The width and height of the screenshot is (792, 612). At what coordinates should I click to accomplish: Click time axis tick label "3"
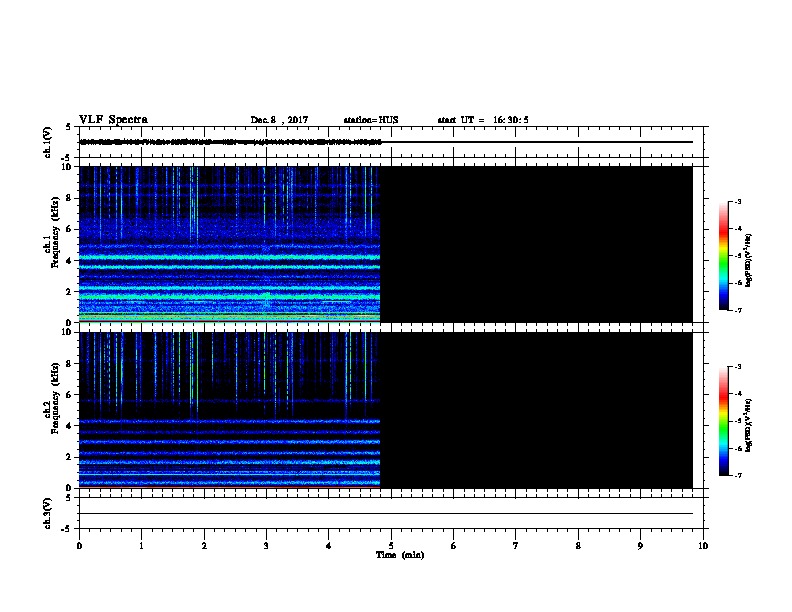(266, 546)
